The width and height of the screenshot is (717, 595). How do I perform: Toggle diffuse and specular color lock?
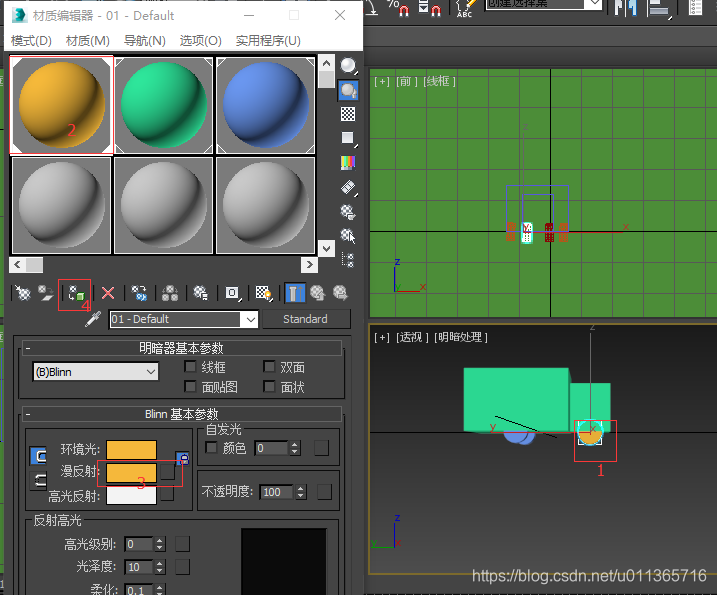(38, 481)
